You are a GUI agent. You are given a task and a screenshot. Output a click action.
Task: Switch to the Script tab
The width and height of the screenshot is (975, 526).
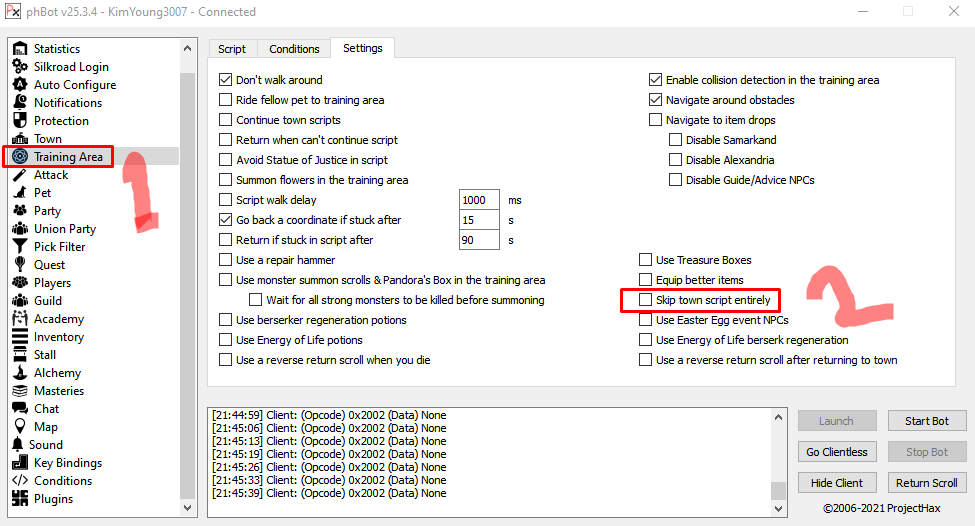pyautogui.click(x=232, y=49)
